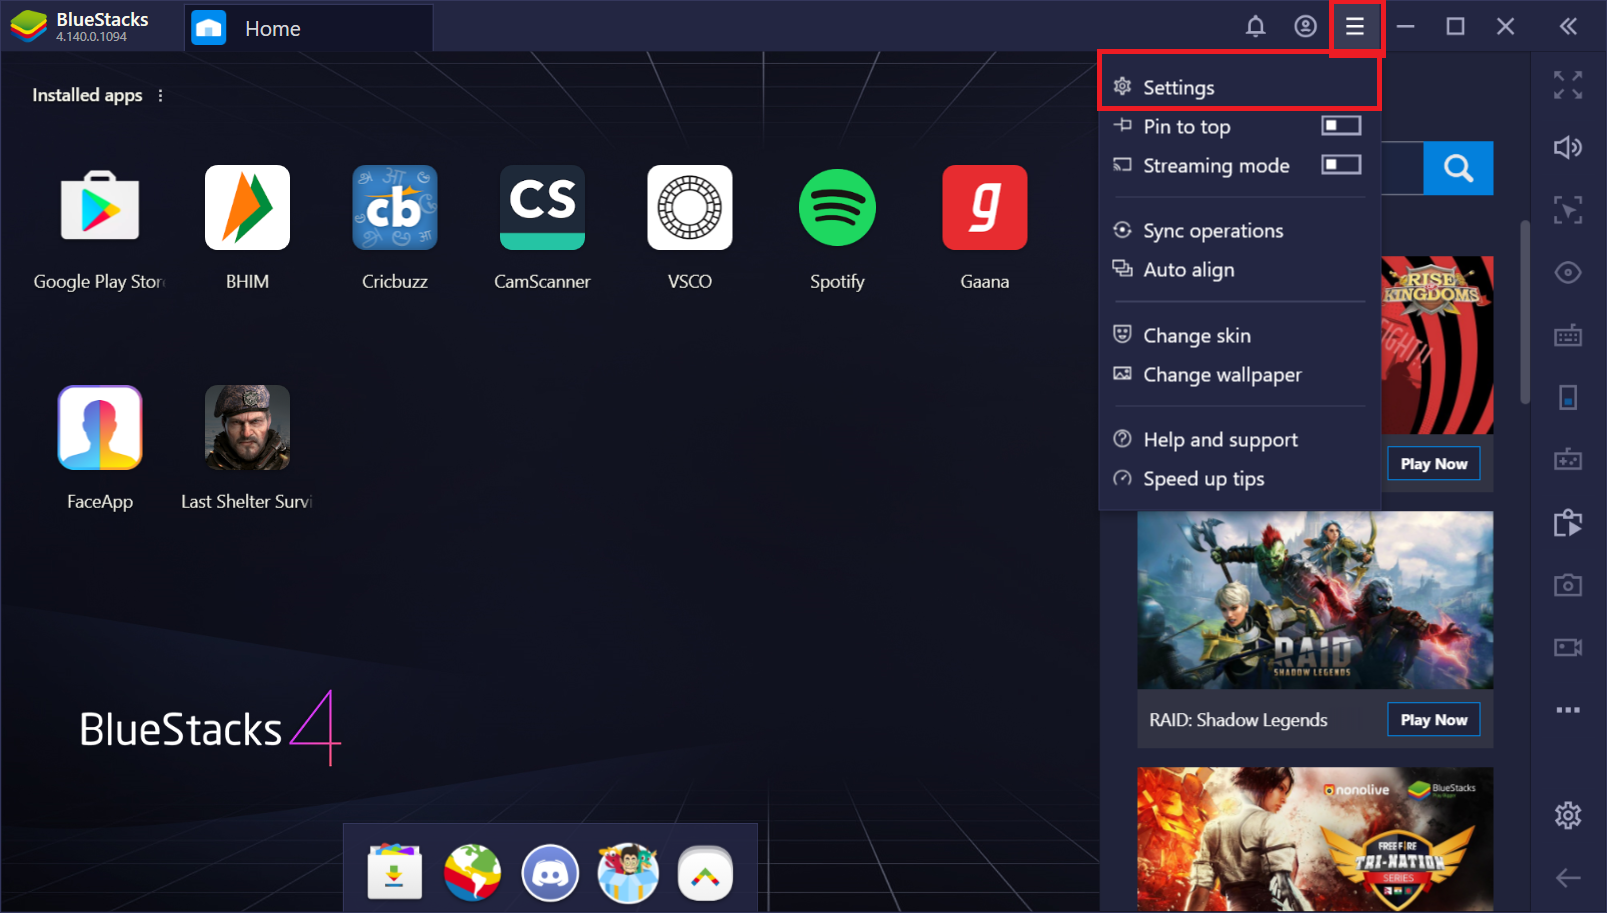Click the install APK icon in sidebar
The image size is (1607, 913).
1568,523
